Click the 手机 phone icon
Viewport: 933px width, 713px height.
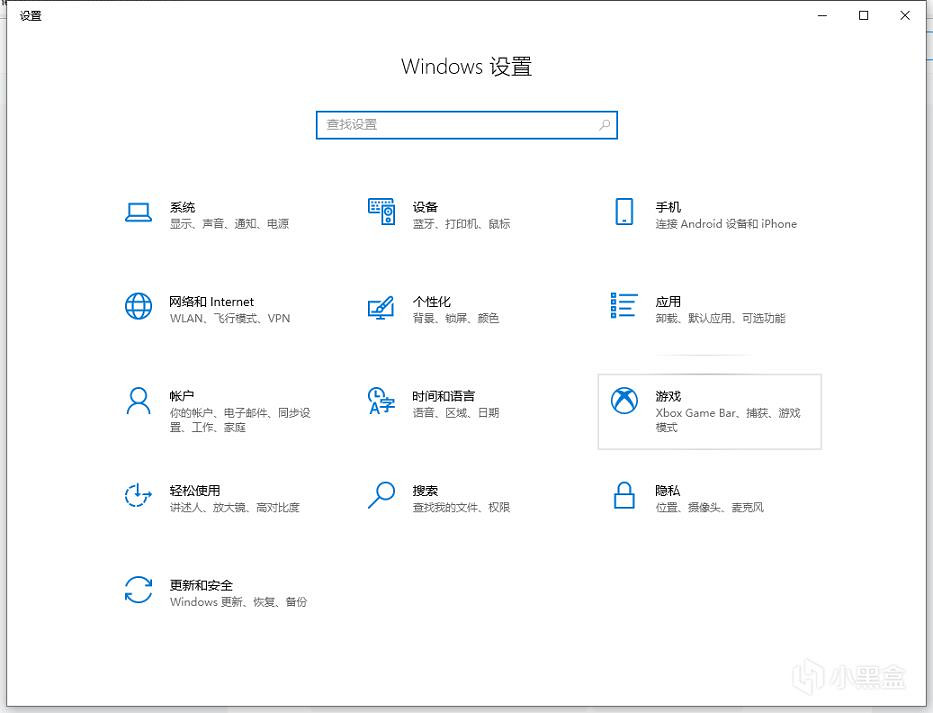click(x=624, y=212)
